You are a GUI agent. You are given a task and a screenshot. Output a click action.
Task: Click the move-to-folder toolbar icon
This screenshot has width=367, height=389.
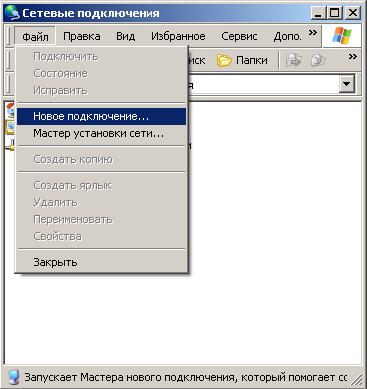(x=294, y=60)
